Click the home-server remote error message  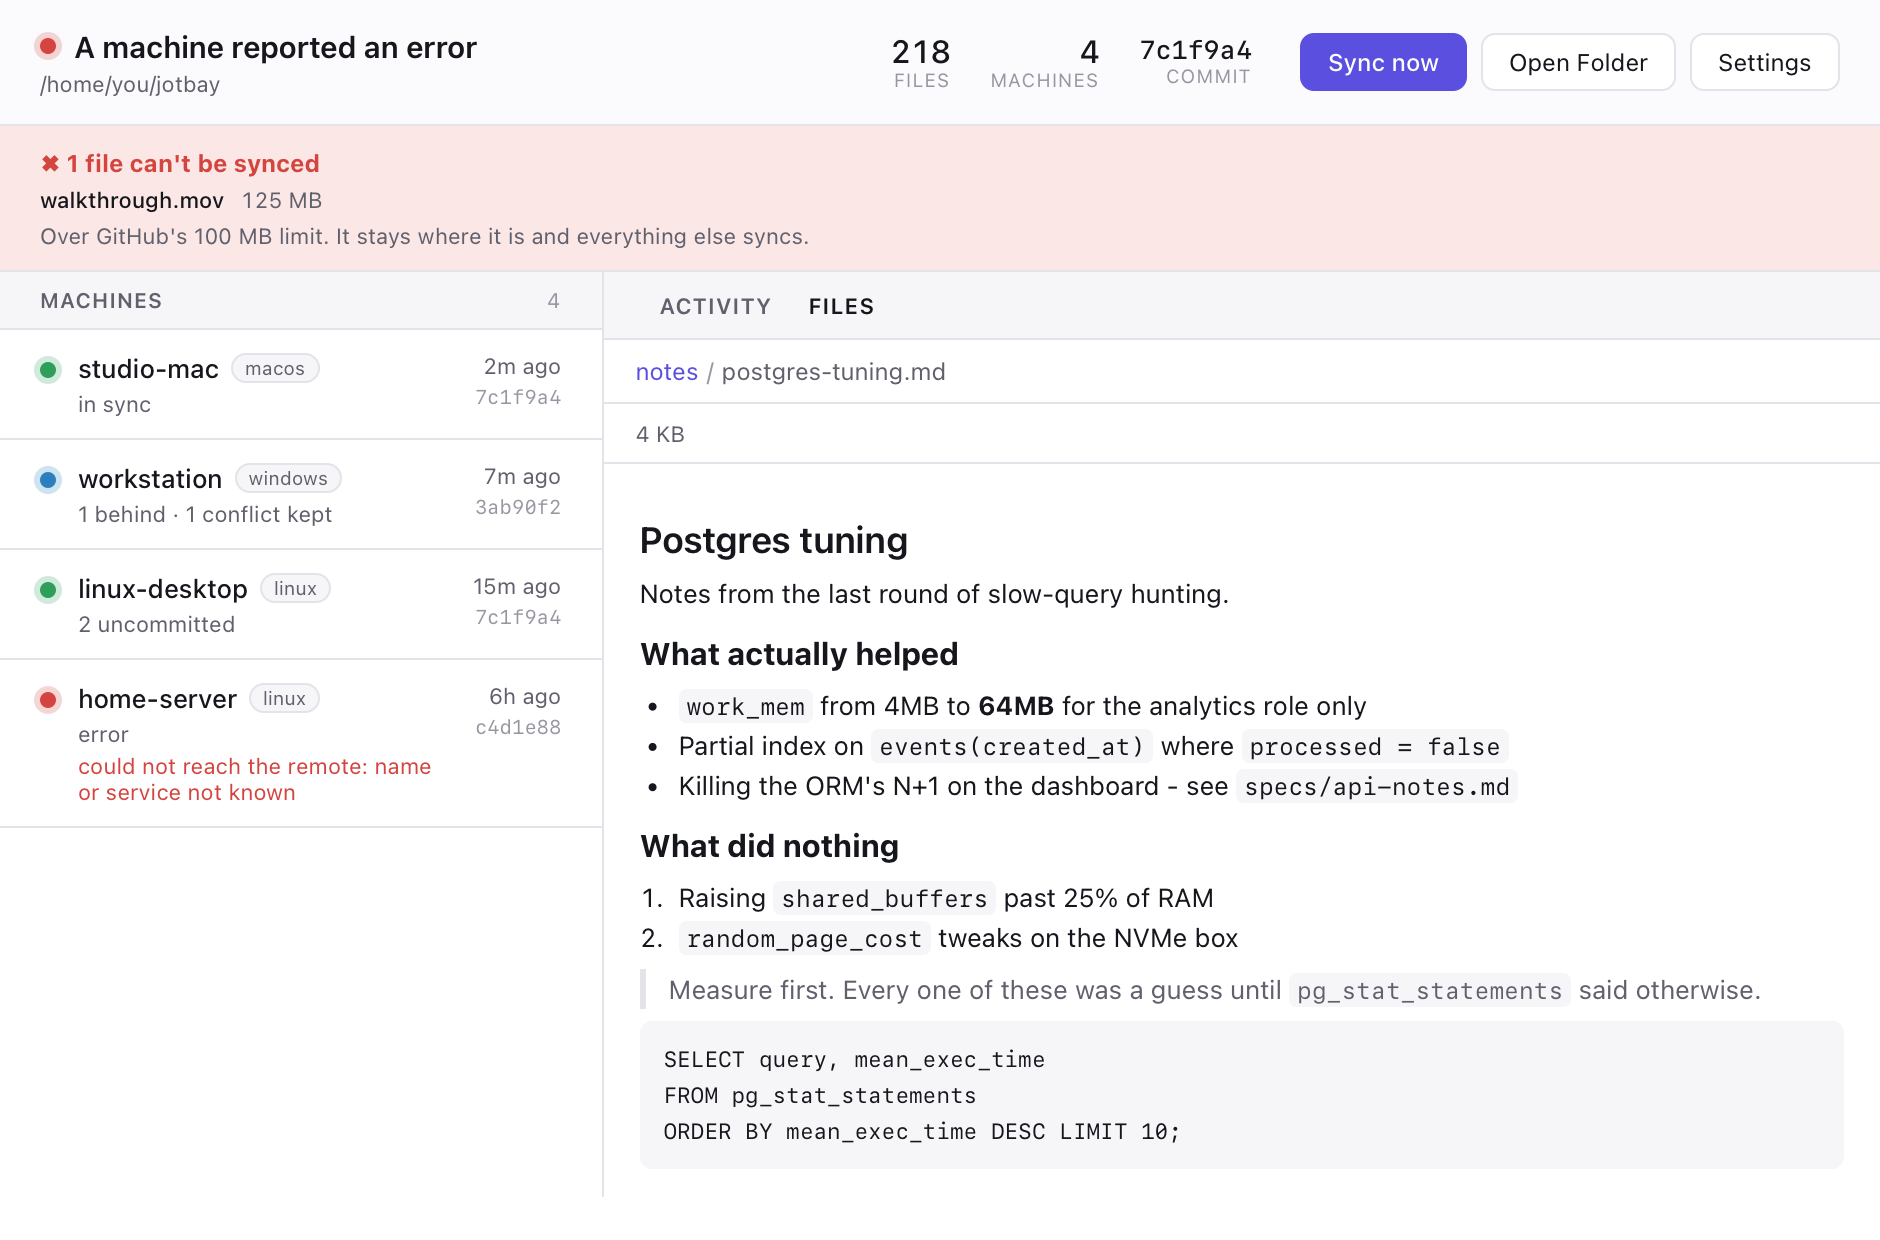255,779
